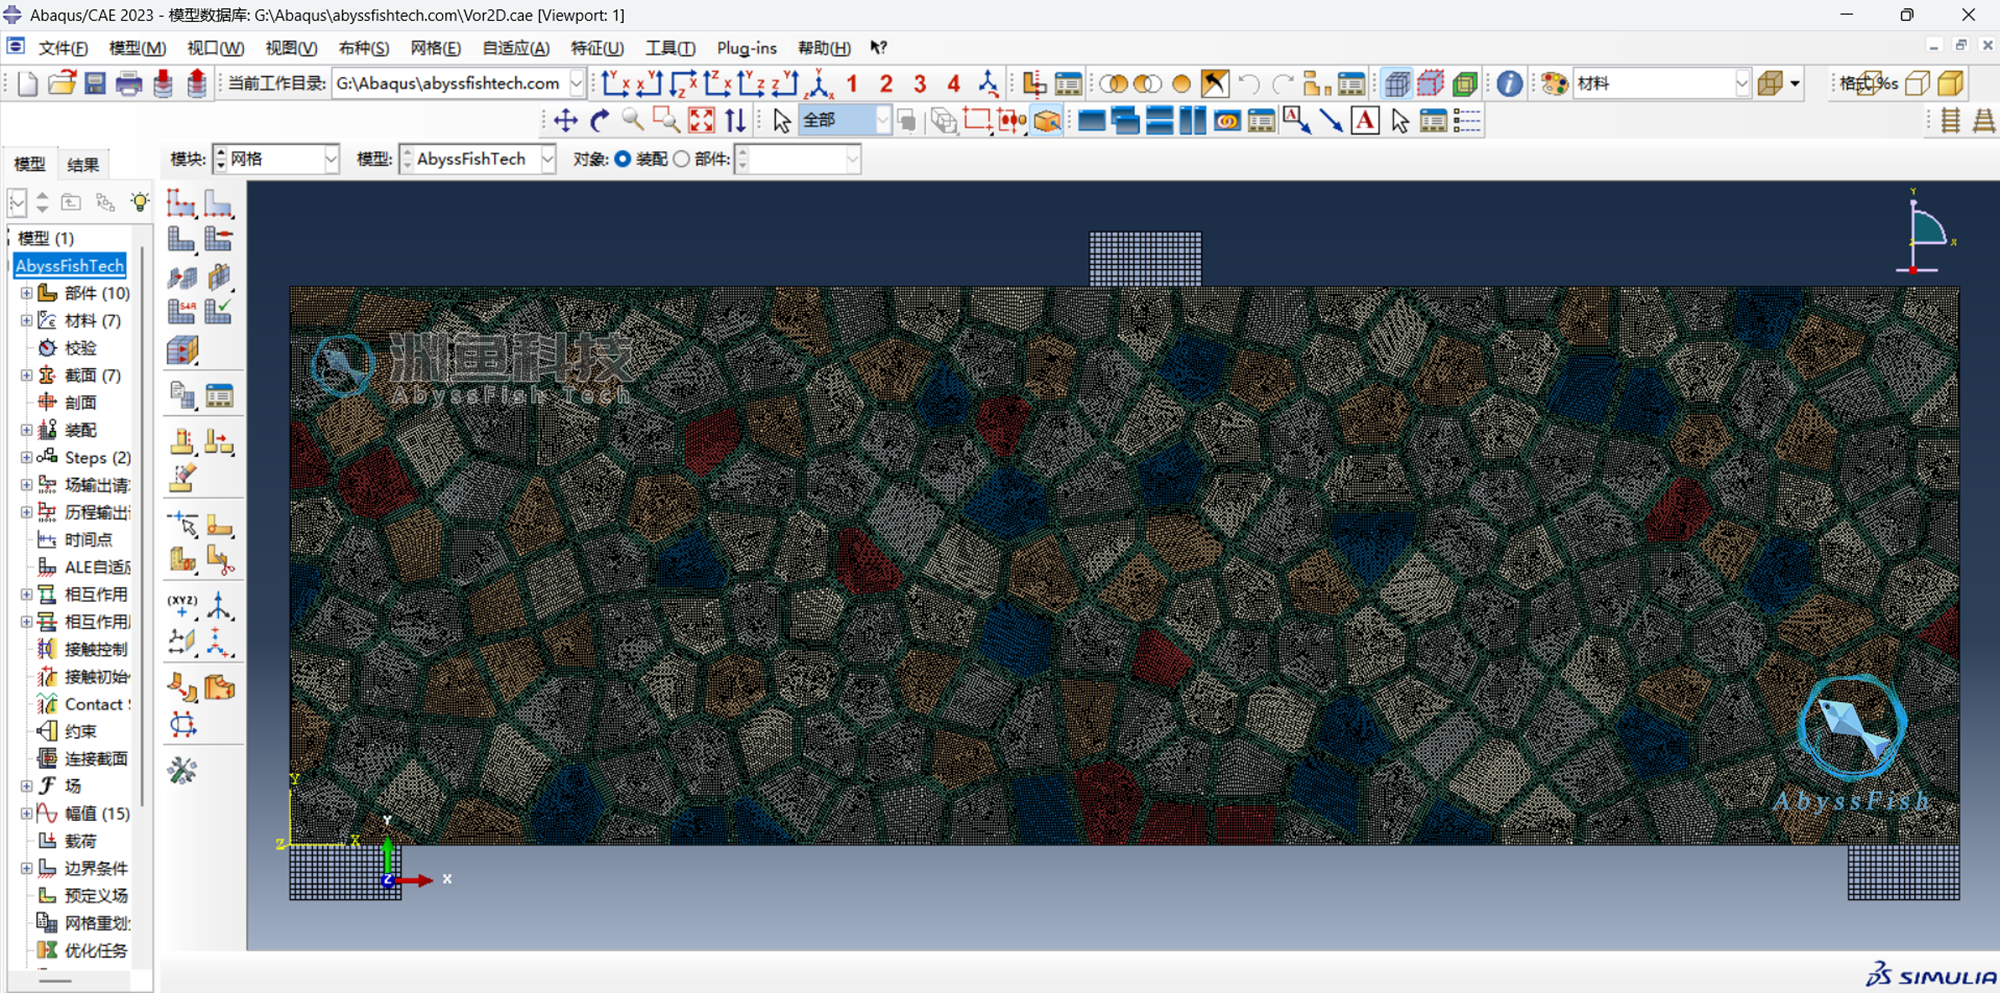Image resolution: width=2000 pixels, height=993 pixels.
Task: Activate the box zoom tool
Action: tap(666, 121)
